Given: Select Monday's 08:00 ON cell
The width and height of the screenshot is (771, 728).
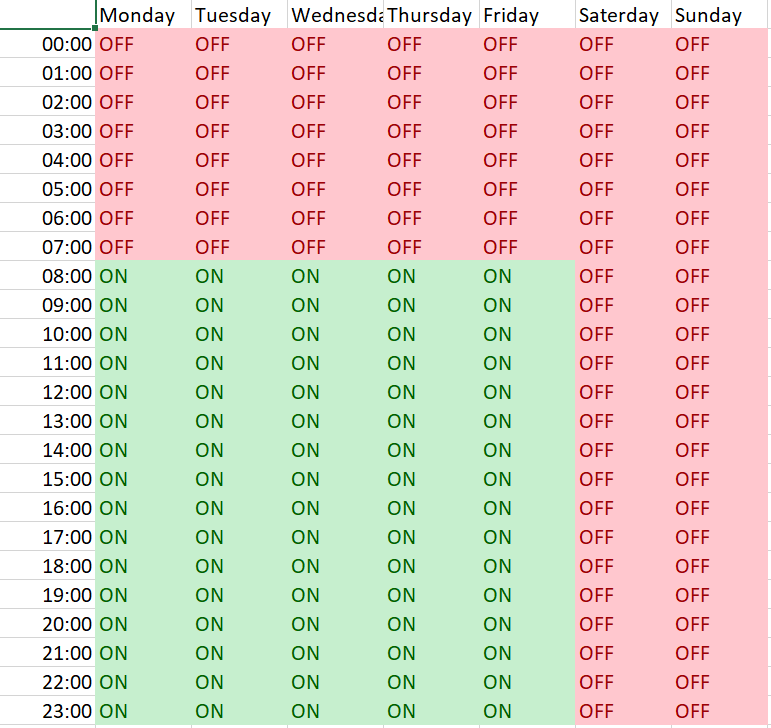Looking at the screenshot, I should tap(142, 276).
